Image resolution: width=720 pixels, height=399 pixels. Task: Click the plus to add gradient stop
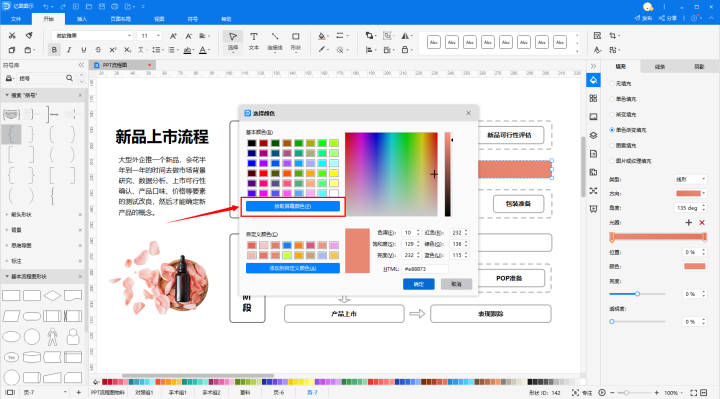tap(688, 223)
